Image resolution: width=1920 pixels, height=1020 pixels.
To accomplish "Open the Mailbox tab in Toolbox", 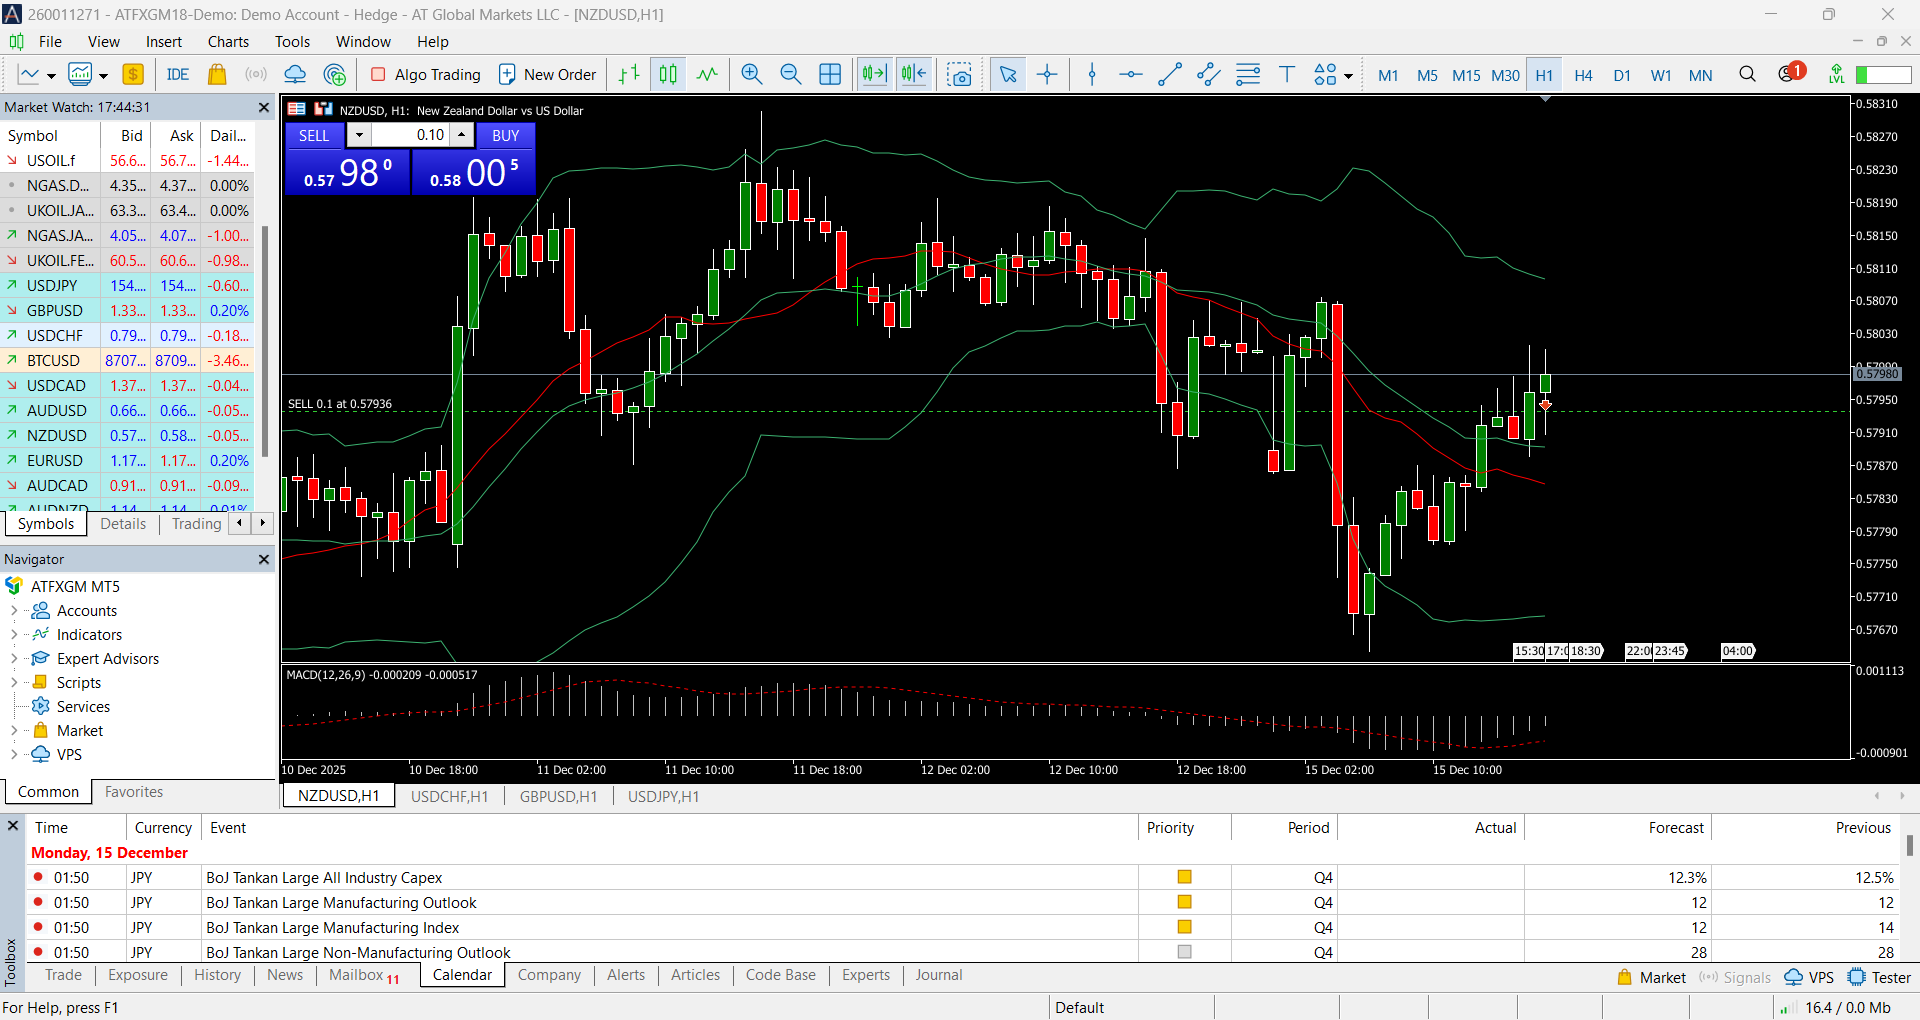I will point(364,975).
